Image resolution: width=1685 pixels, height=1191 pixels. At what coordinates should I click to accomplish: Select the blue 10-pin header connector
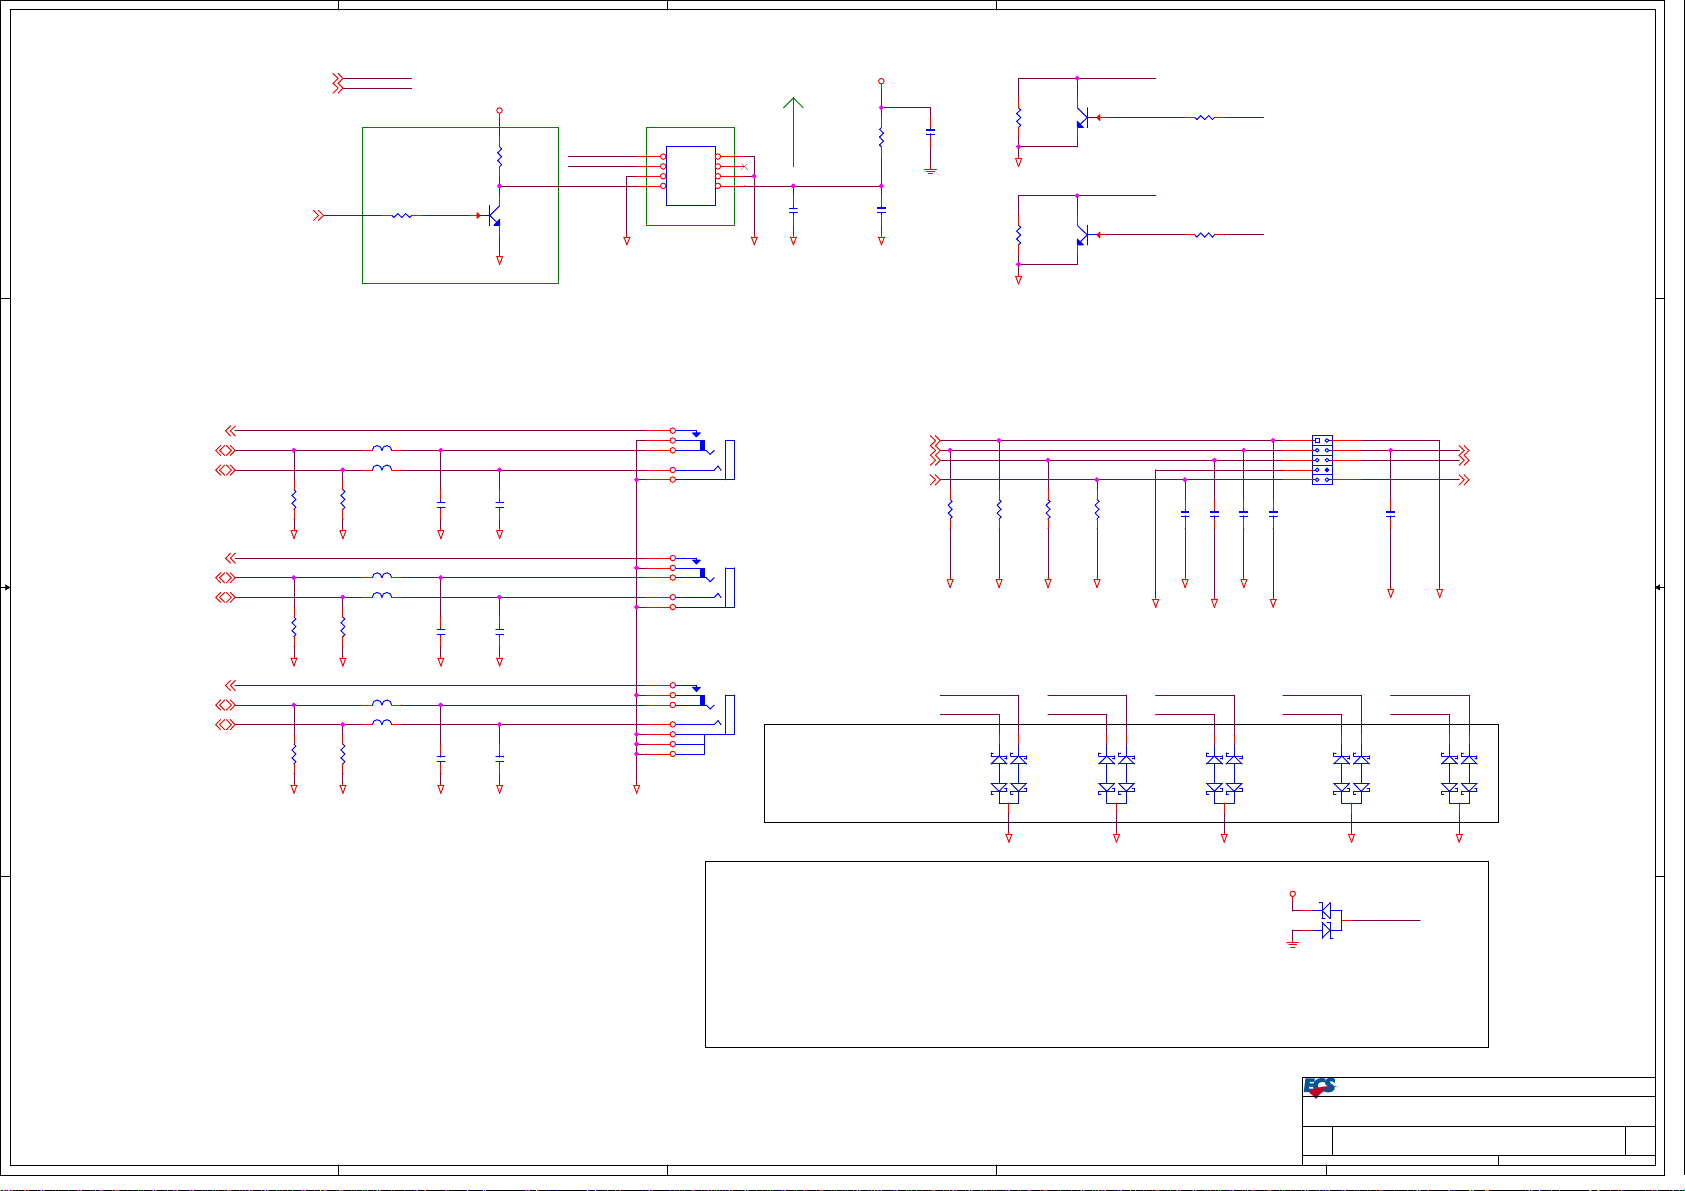click(x=1322, y=460)
